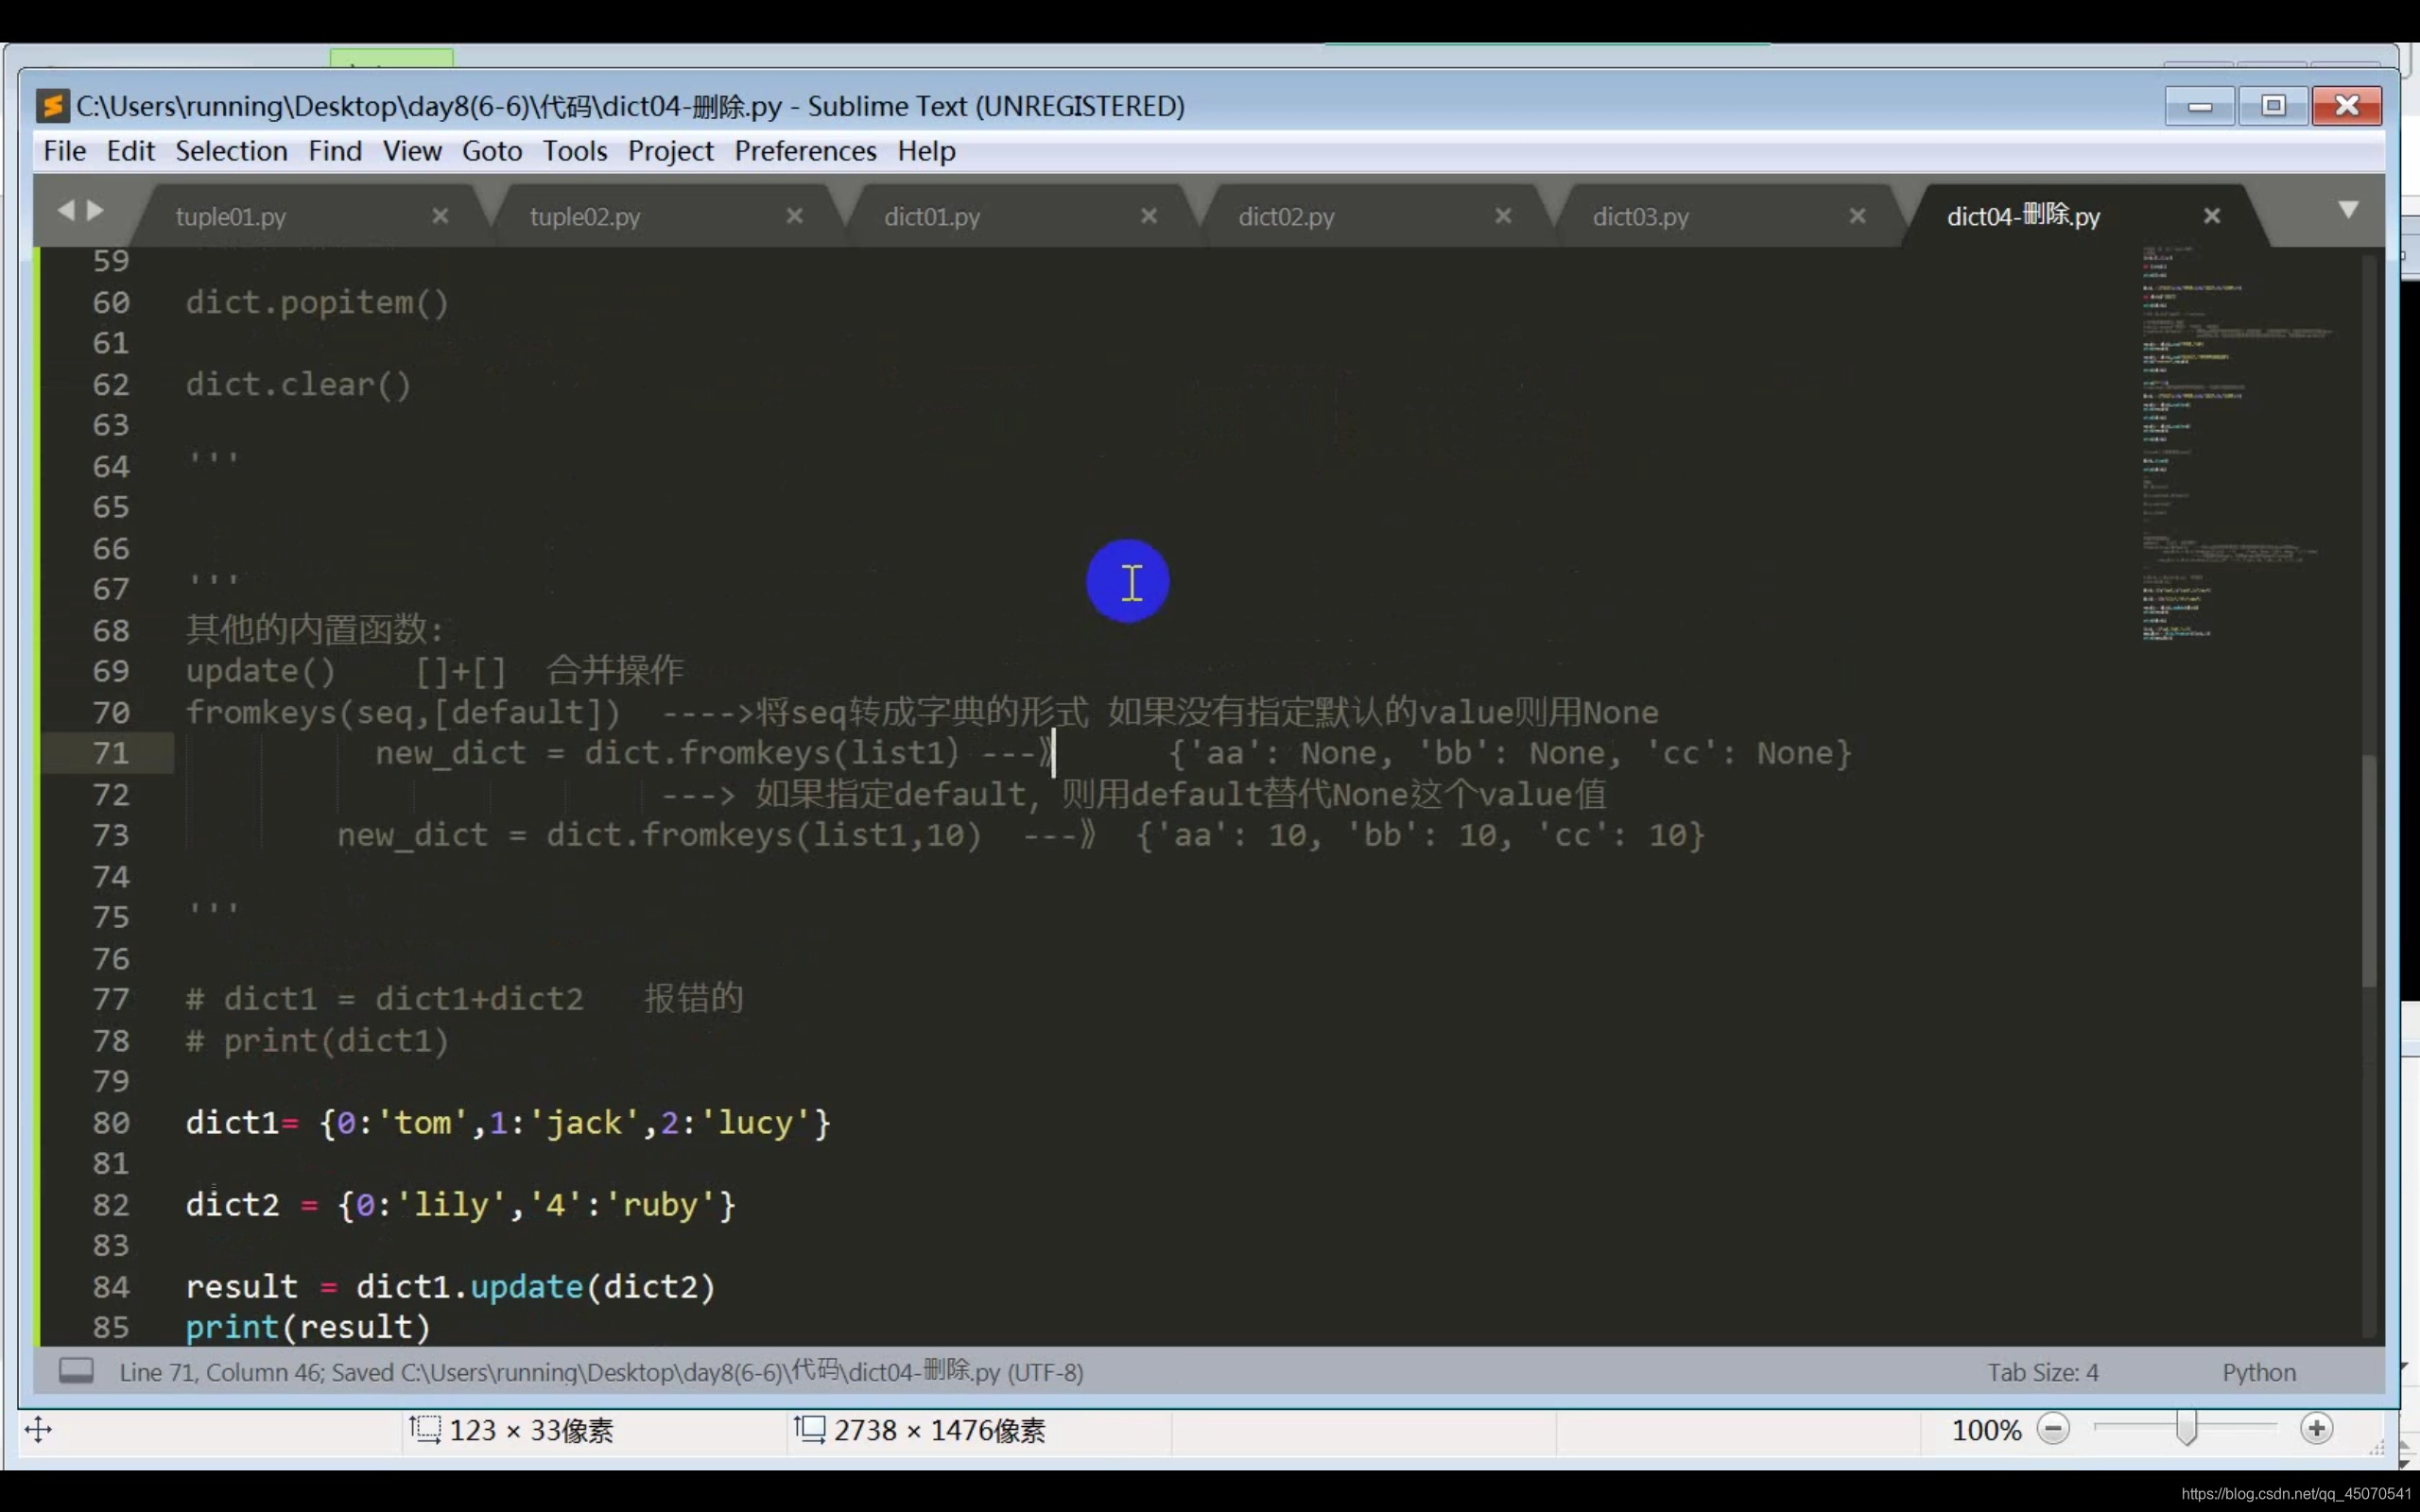Click the zoom in plus button
The width and height of the screenshot is (2420, 1512).
point(2316,1429)
